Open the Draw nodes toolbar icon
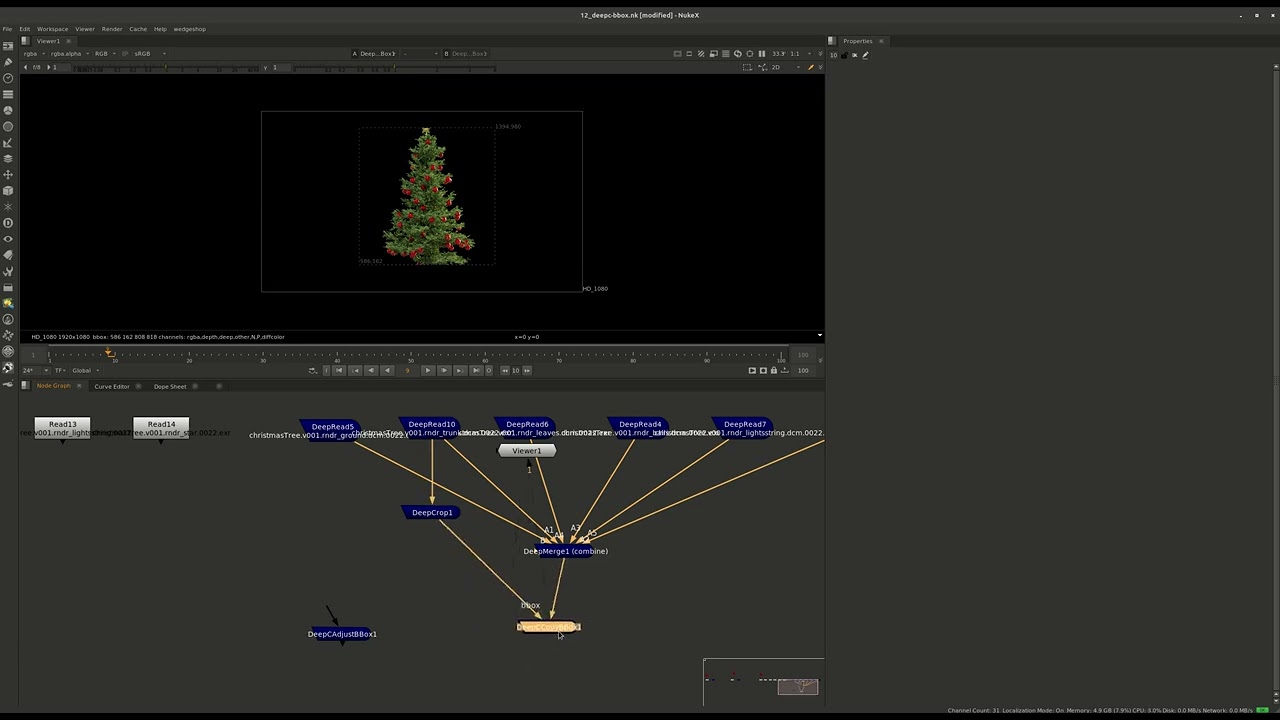The height and width of the screenshot is (720, 1280). pyautogui.click(x=8, y=62)
